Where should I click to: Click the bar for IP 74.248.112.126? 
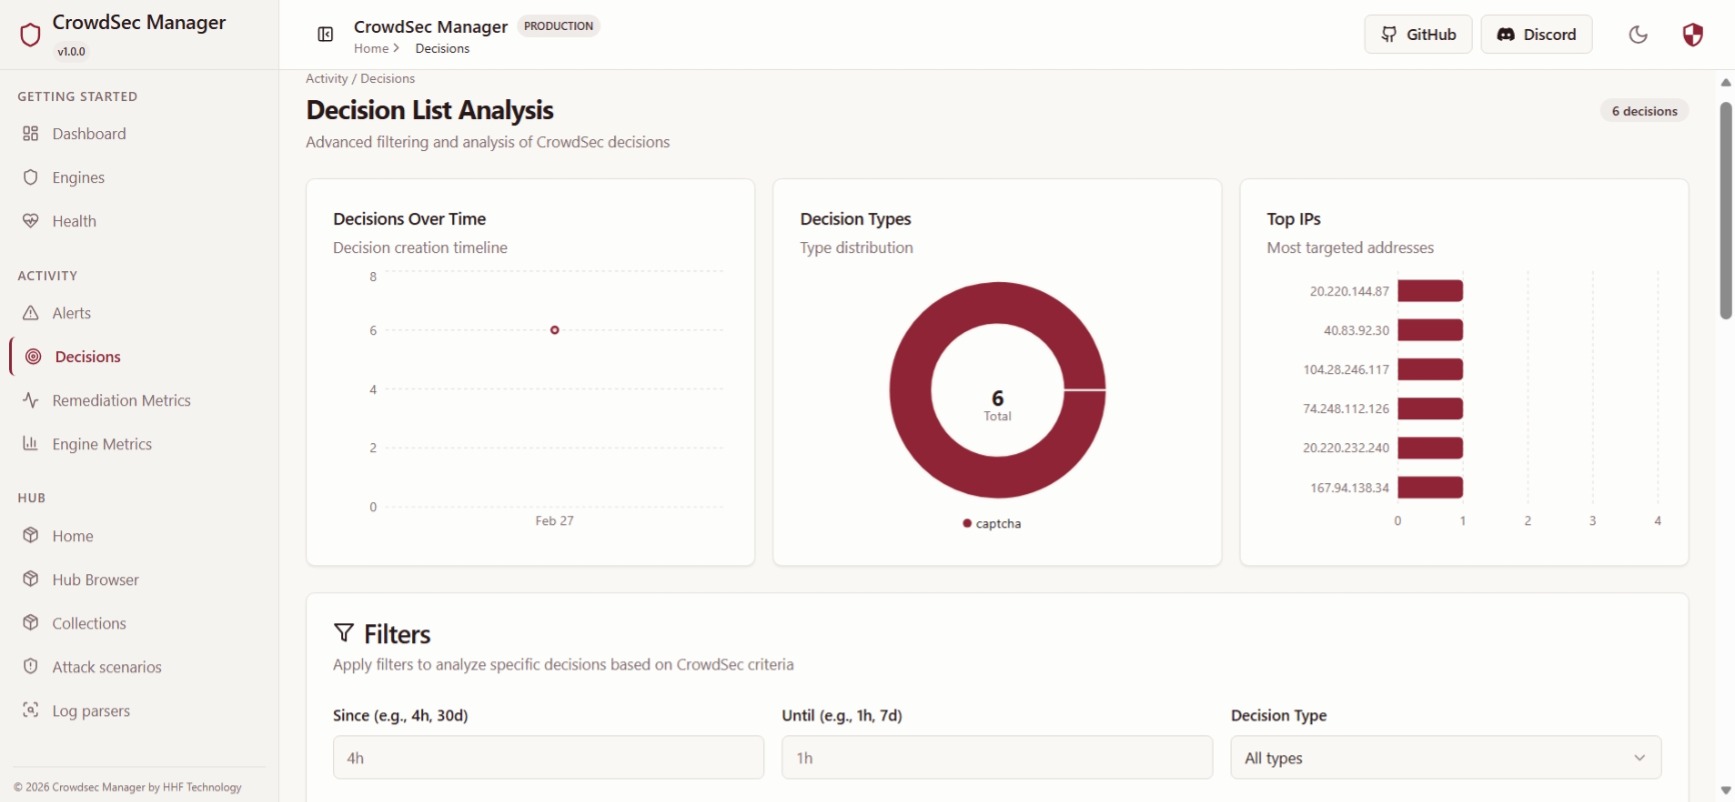(x=1430, y=408)
